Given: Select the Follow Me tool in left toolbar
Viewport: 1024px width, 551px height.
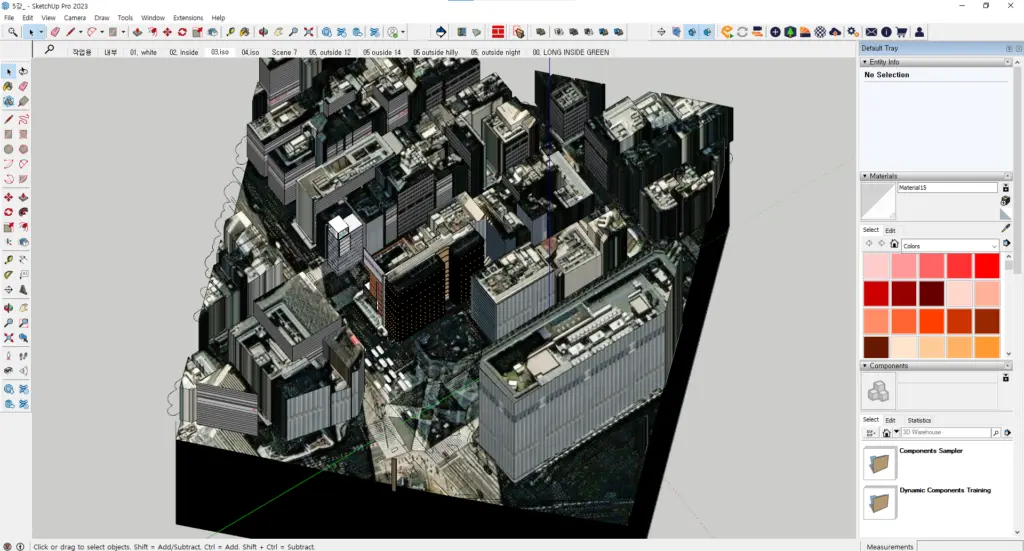Looking at the screenshot, I should (x=24, y=212).
